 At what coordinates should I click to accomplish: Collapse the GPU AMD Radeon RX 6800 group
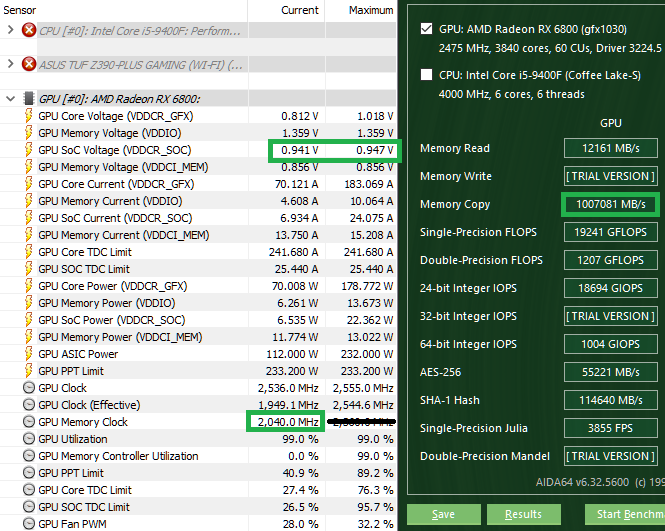click(11, 99)
